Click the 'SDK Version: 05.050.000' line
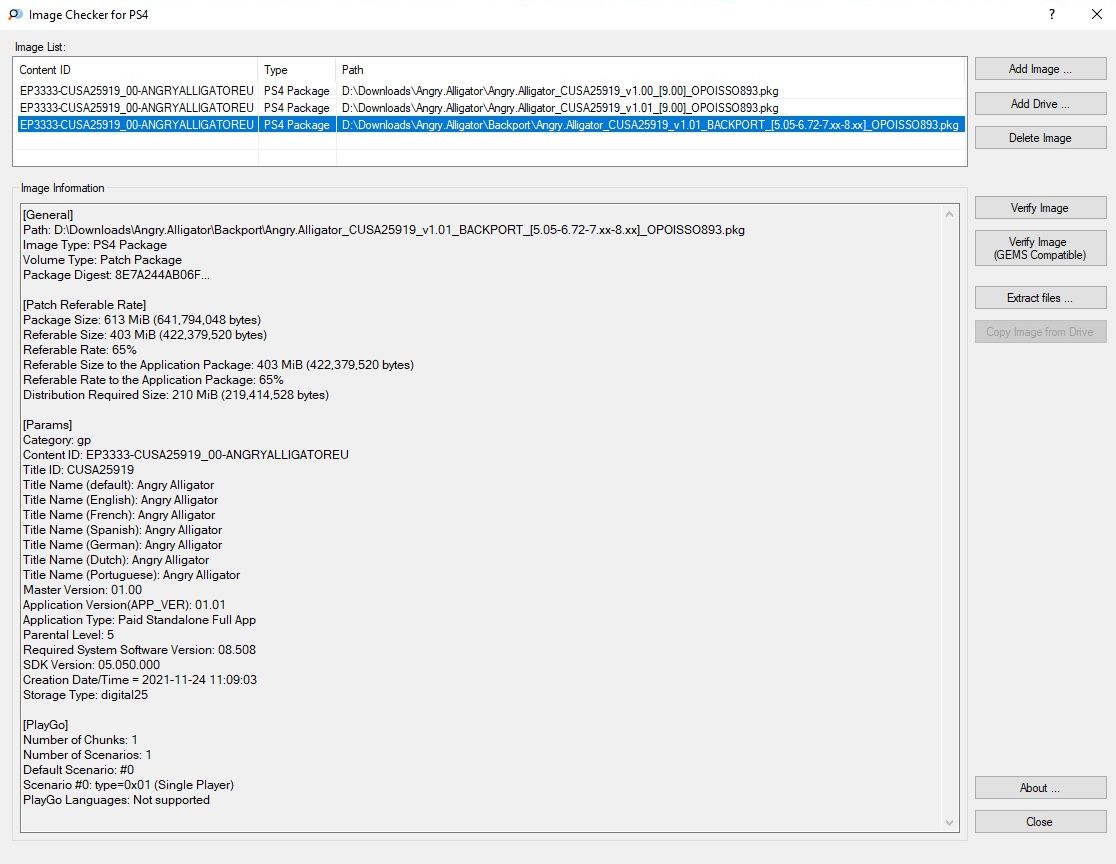This screenshot has width=1116, height=864. pos(92,664)
